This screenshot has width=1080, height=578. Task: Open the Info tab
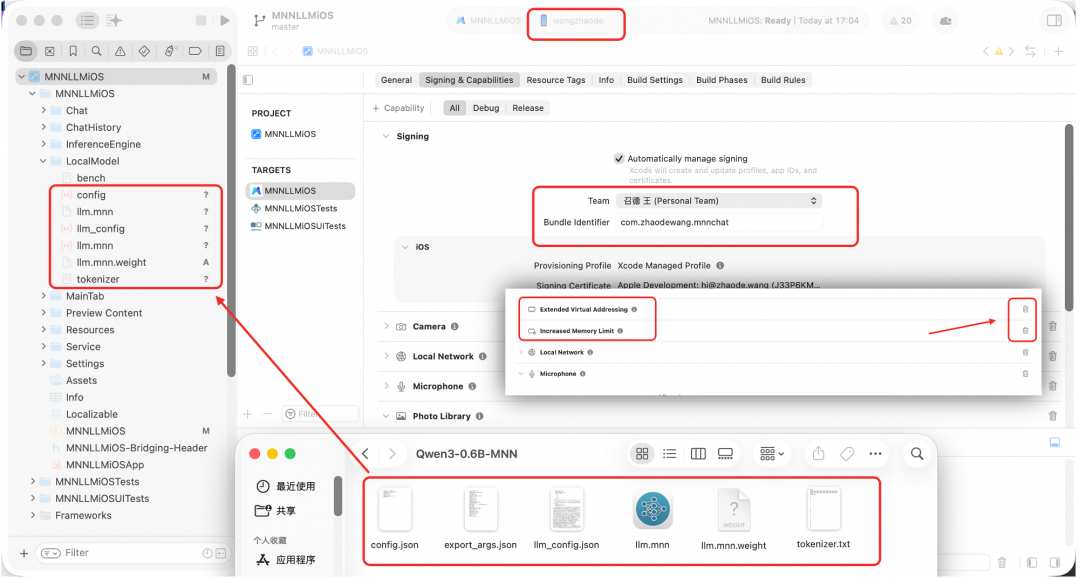(606, 80)
